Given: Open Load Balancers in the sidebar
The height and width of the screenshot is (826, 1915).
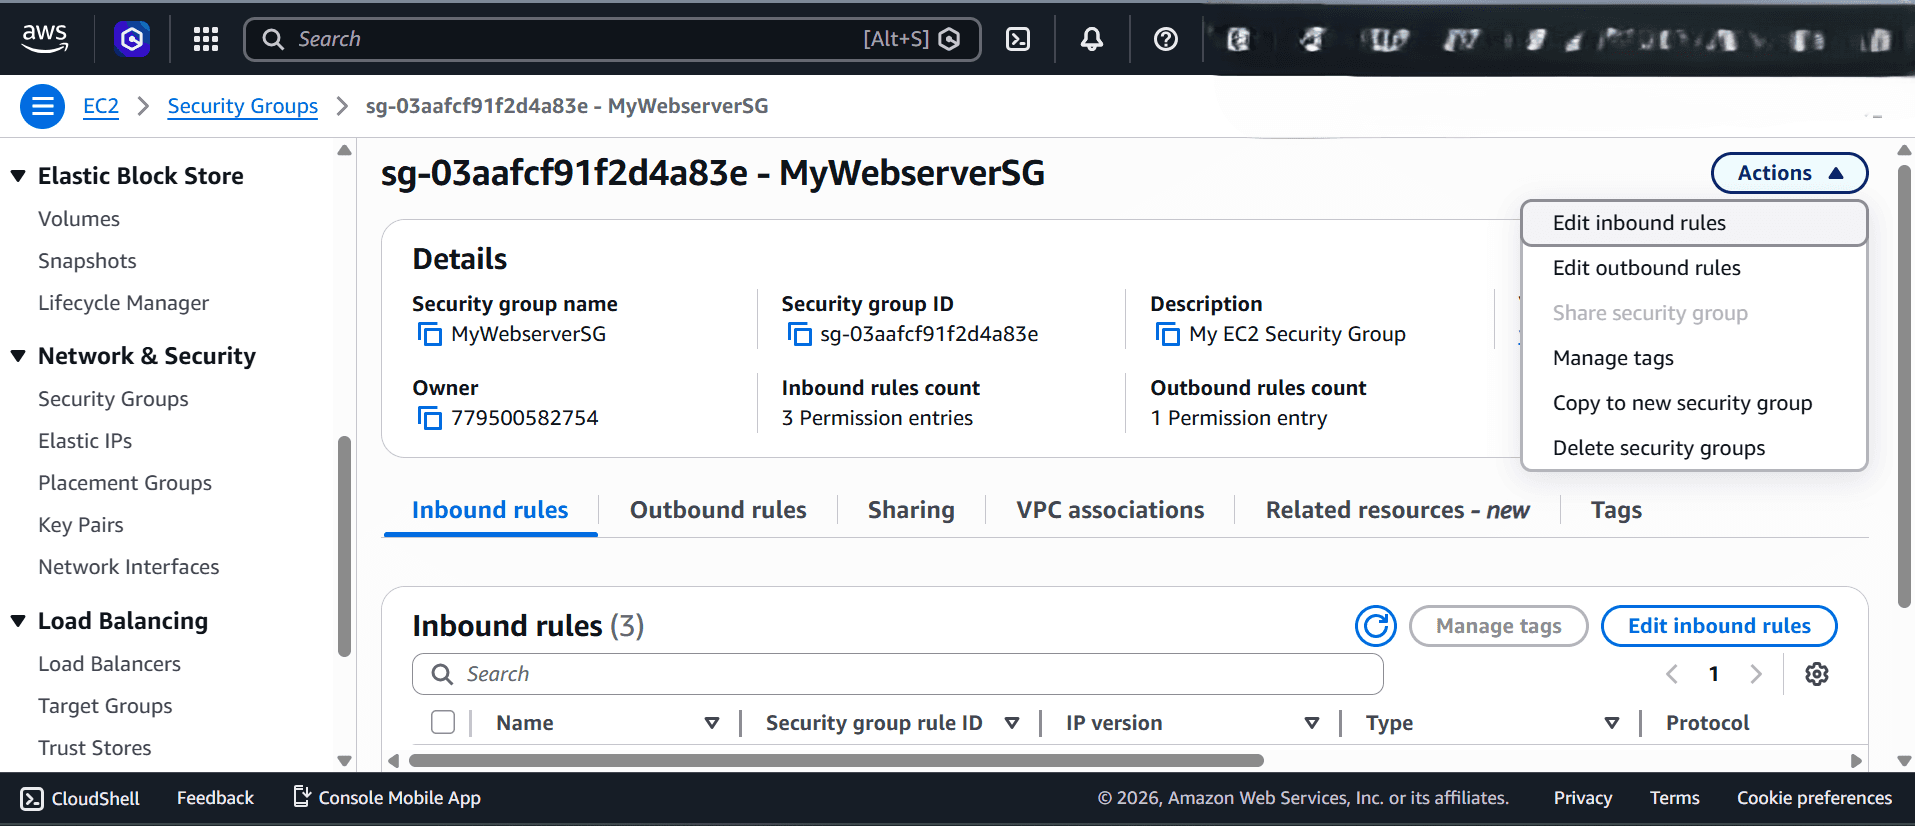Looking at the screenshot, I should pyautogui.click(x=110, y=664).
